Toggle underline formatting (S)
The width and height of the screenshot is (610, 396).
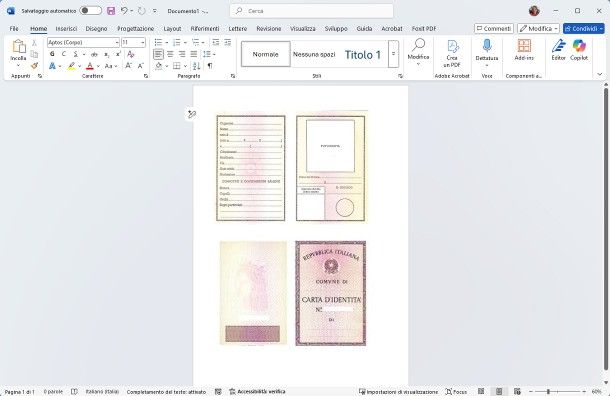(75, 54)
